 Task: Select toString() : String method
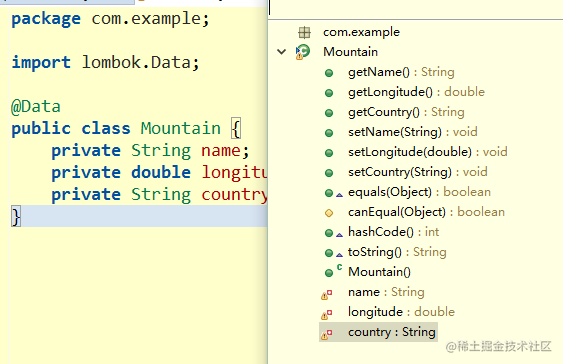click(397, 252)
